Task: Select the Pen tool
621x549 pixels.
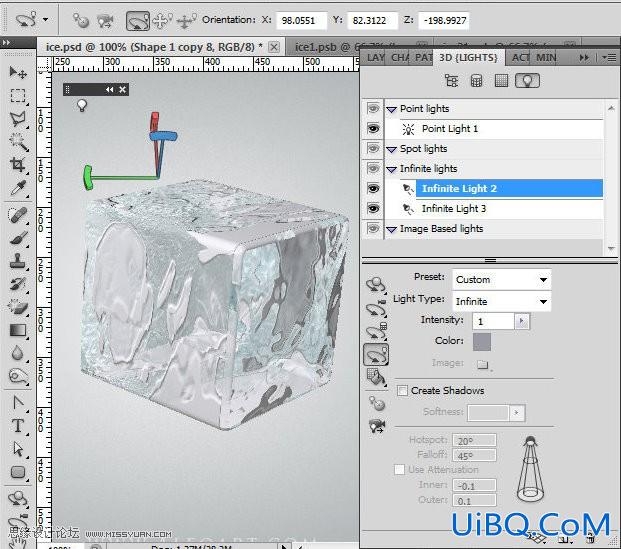Action: coord(18,403)
